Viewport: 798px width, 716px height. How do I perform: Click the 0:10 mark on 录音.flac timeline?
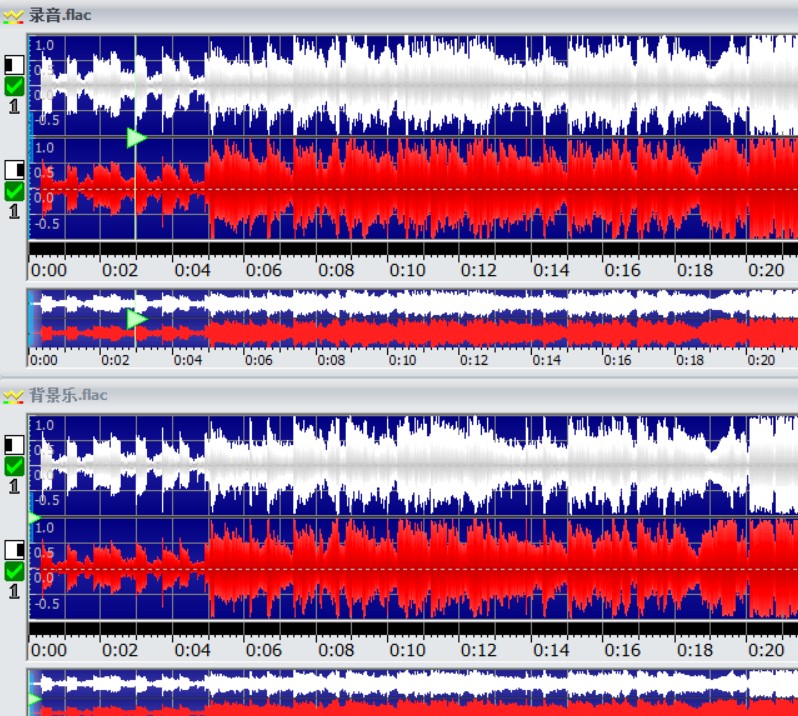click(x=407, y=270)
